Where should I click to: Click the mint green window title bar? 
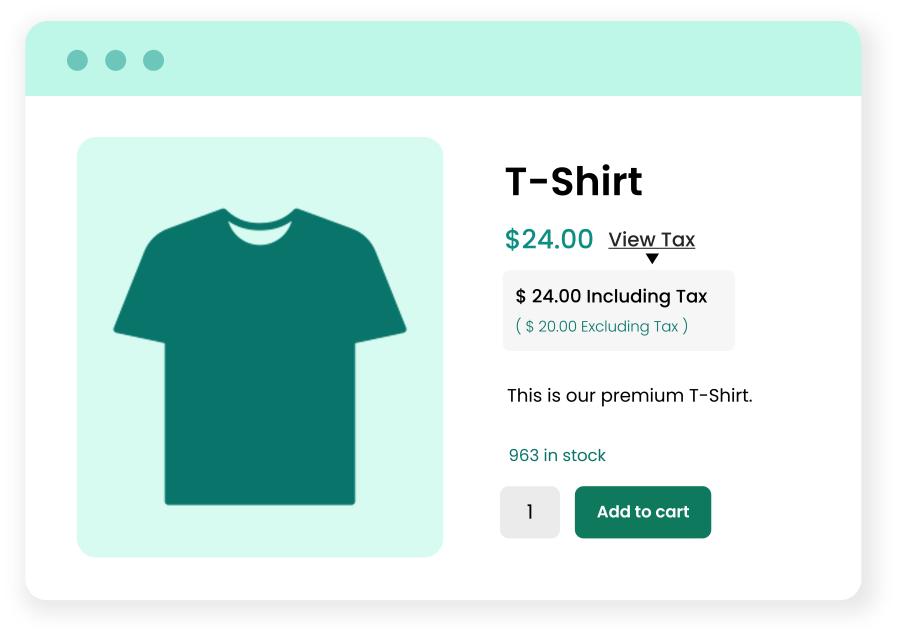tap(500, 60)
